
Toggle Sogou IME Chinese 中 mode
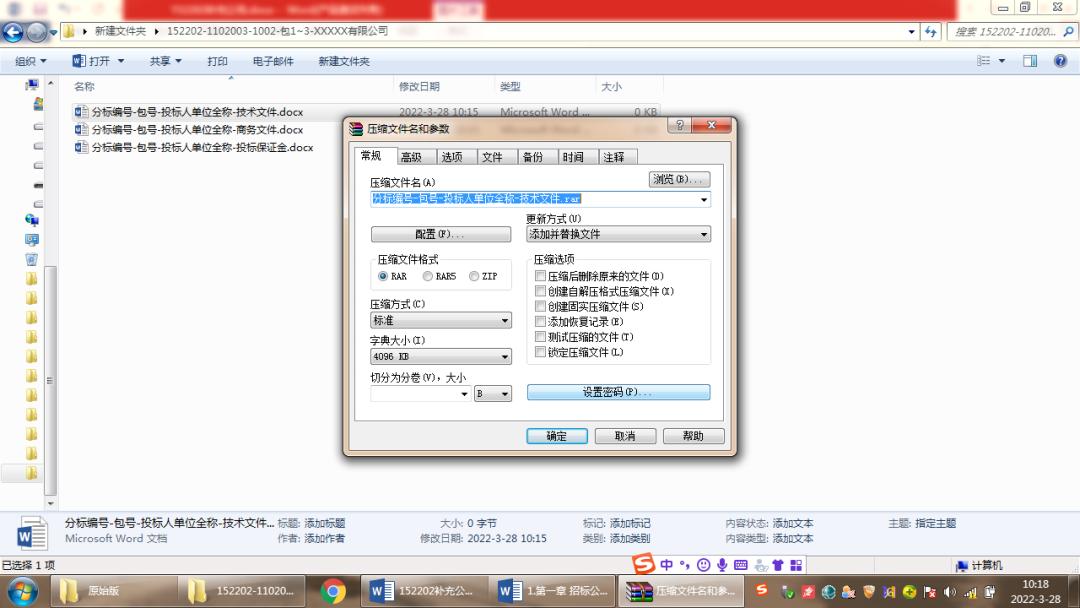click(666, 565)
